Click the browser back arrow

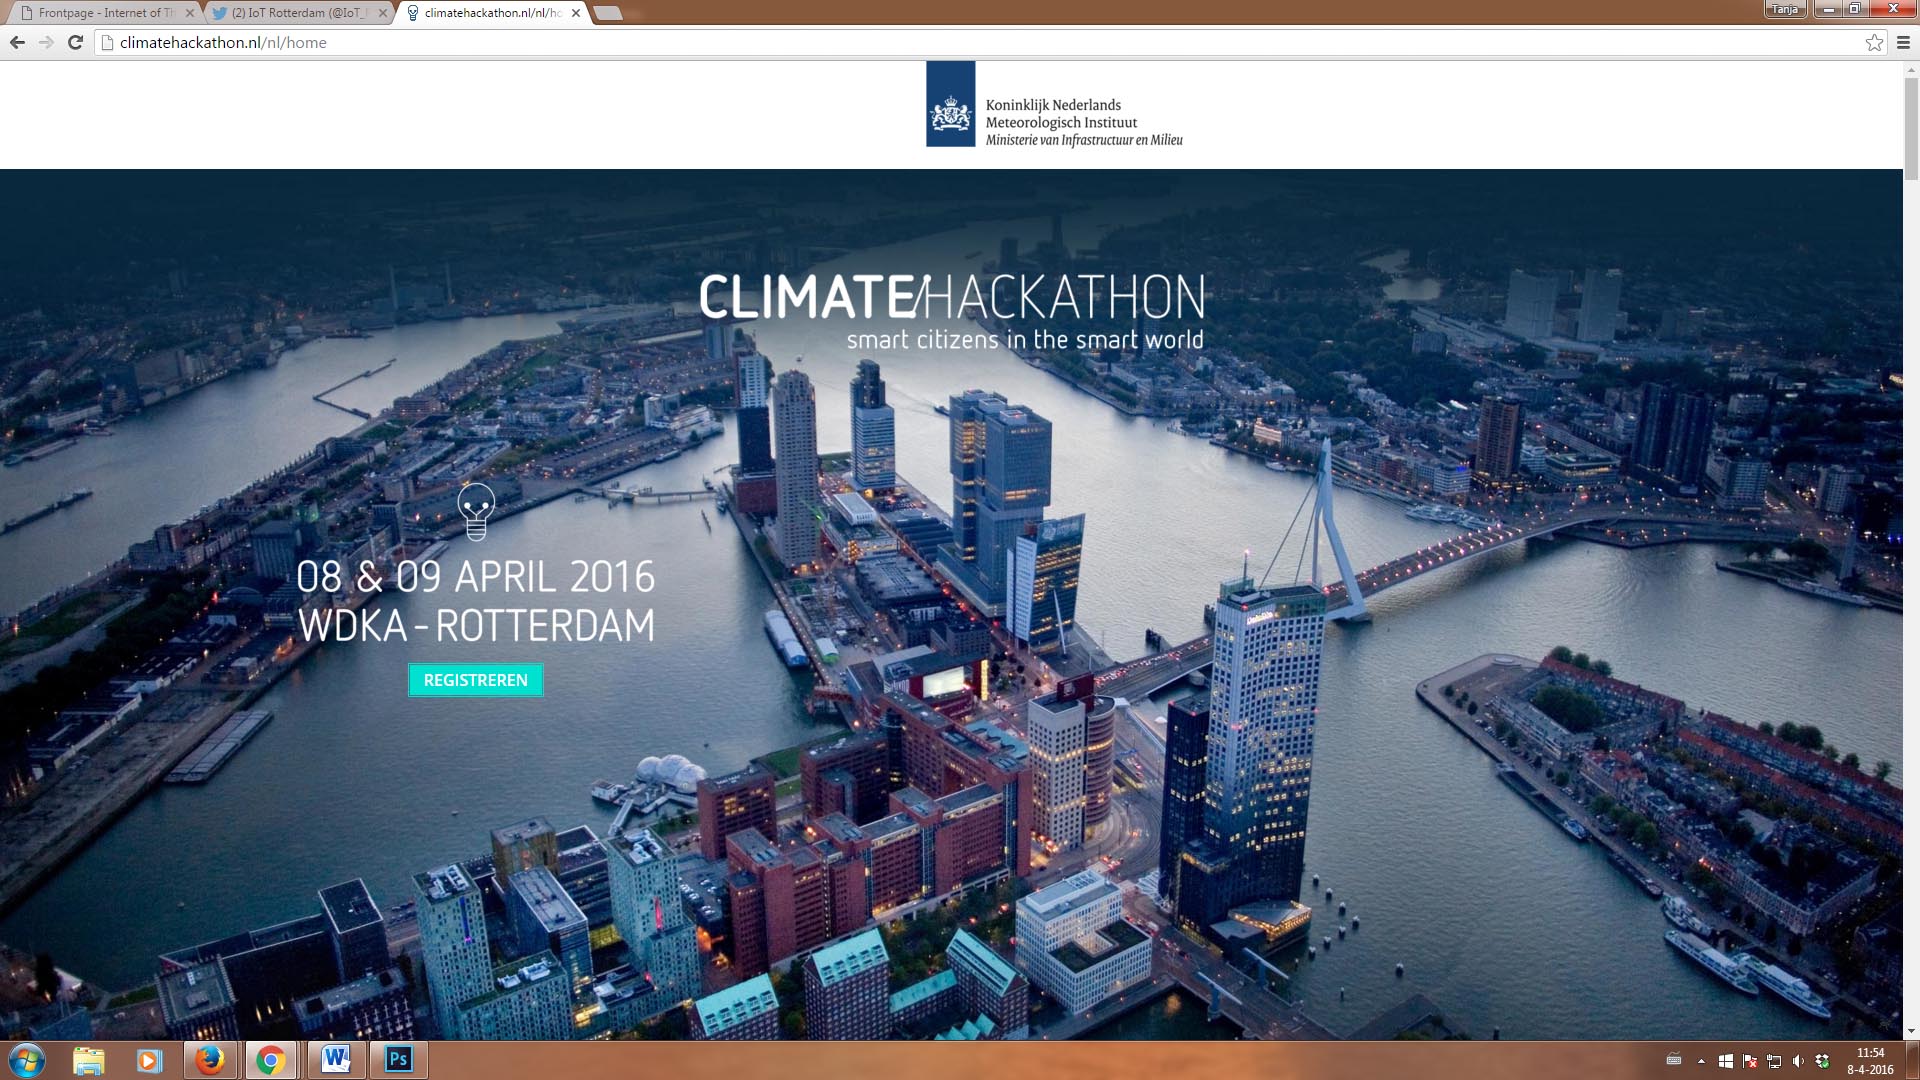click(17, 42)
